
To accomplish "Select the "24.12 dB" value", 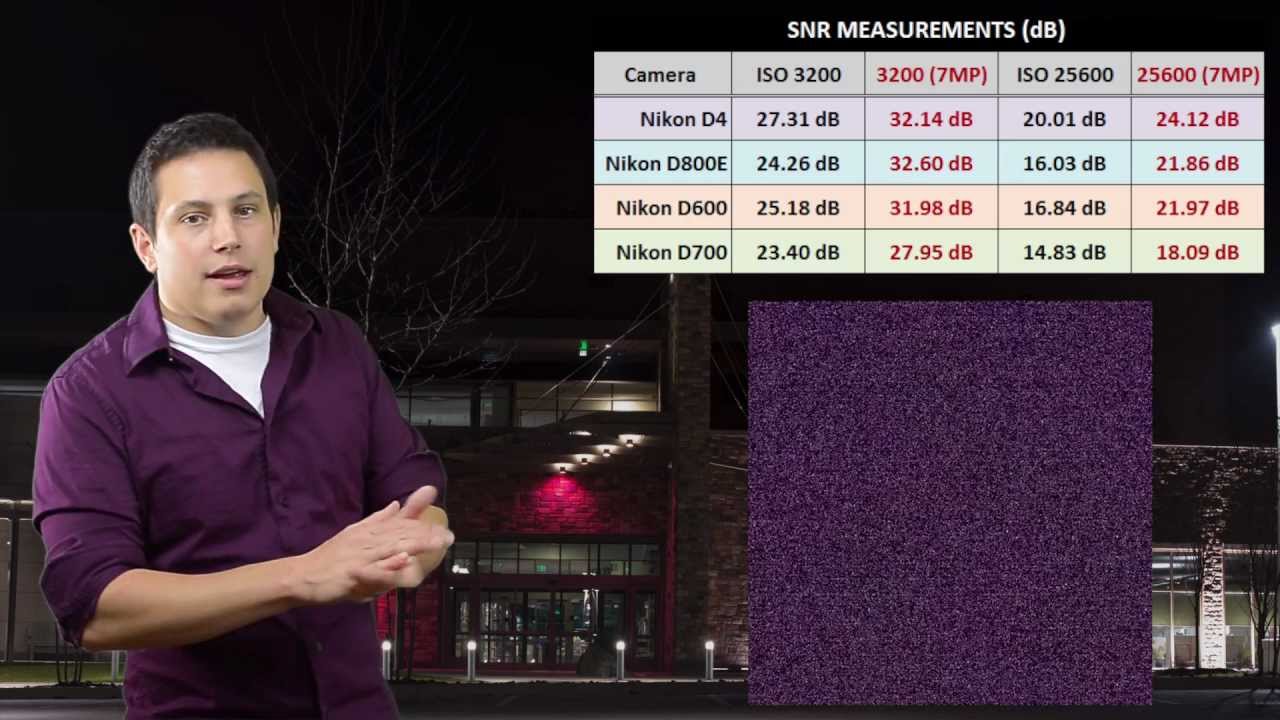I will [1198, 119].
